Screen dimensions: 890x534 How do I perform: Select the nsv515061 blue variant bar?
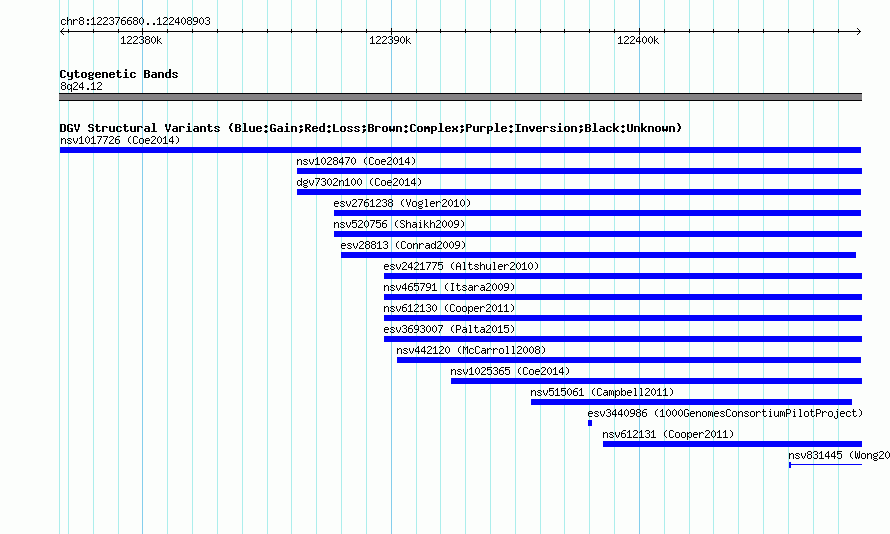[x=691, y=402]
